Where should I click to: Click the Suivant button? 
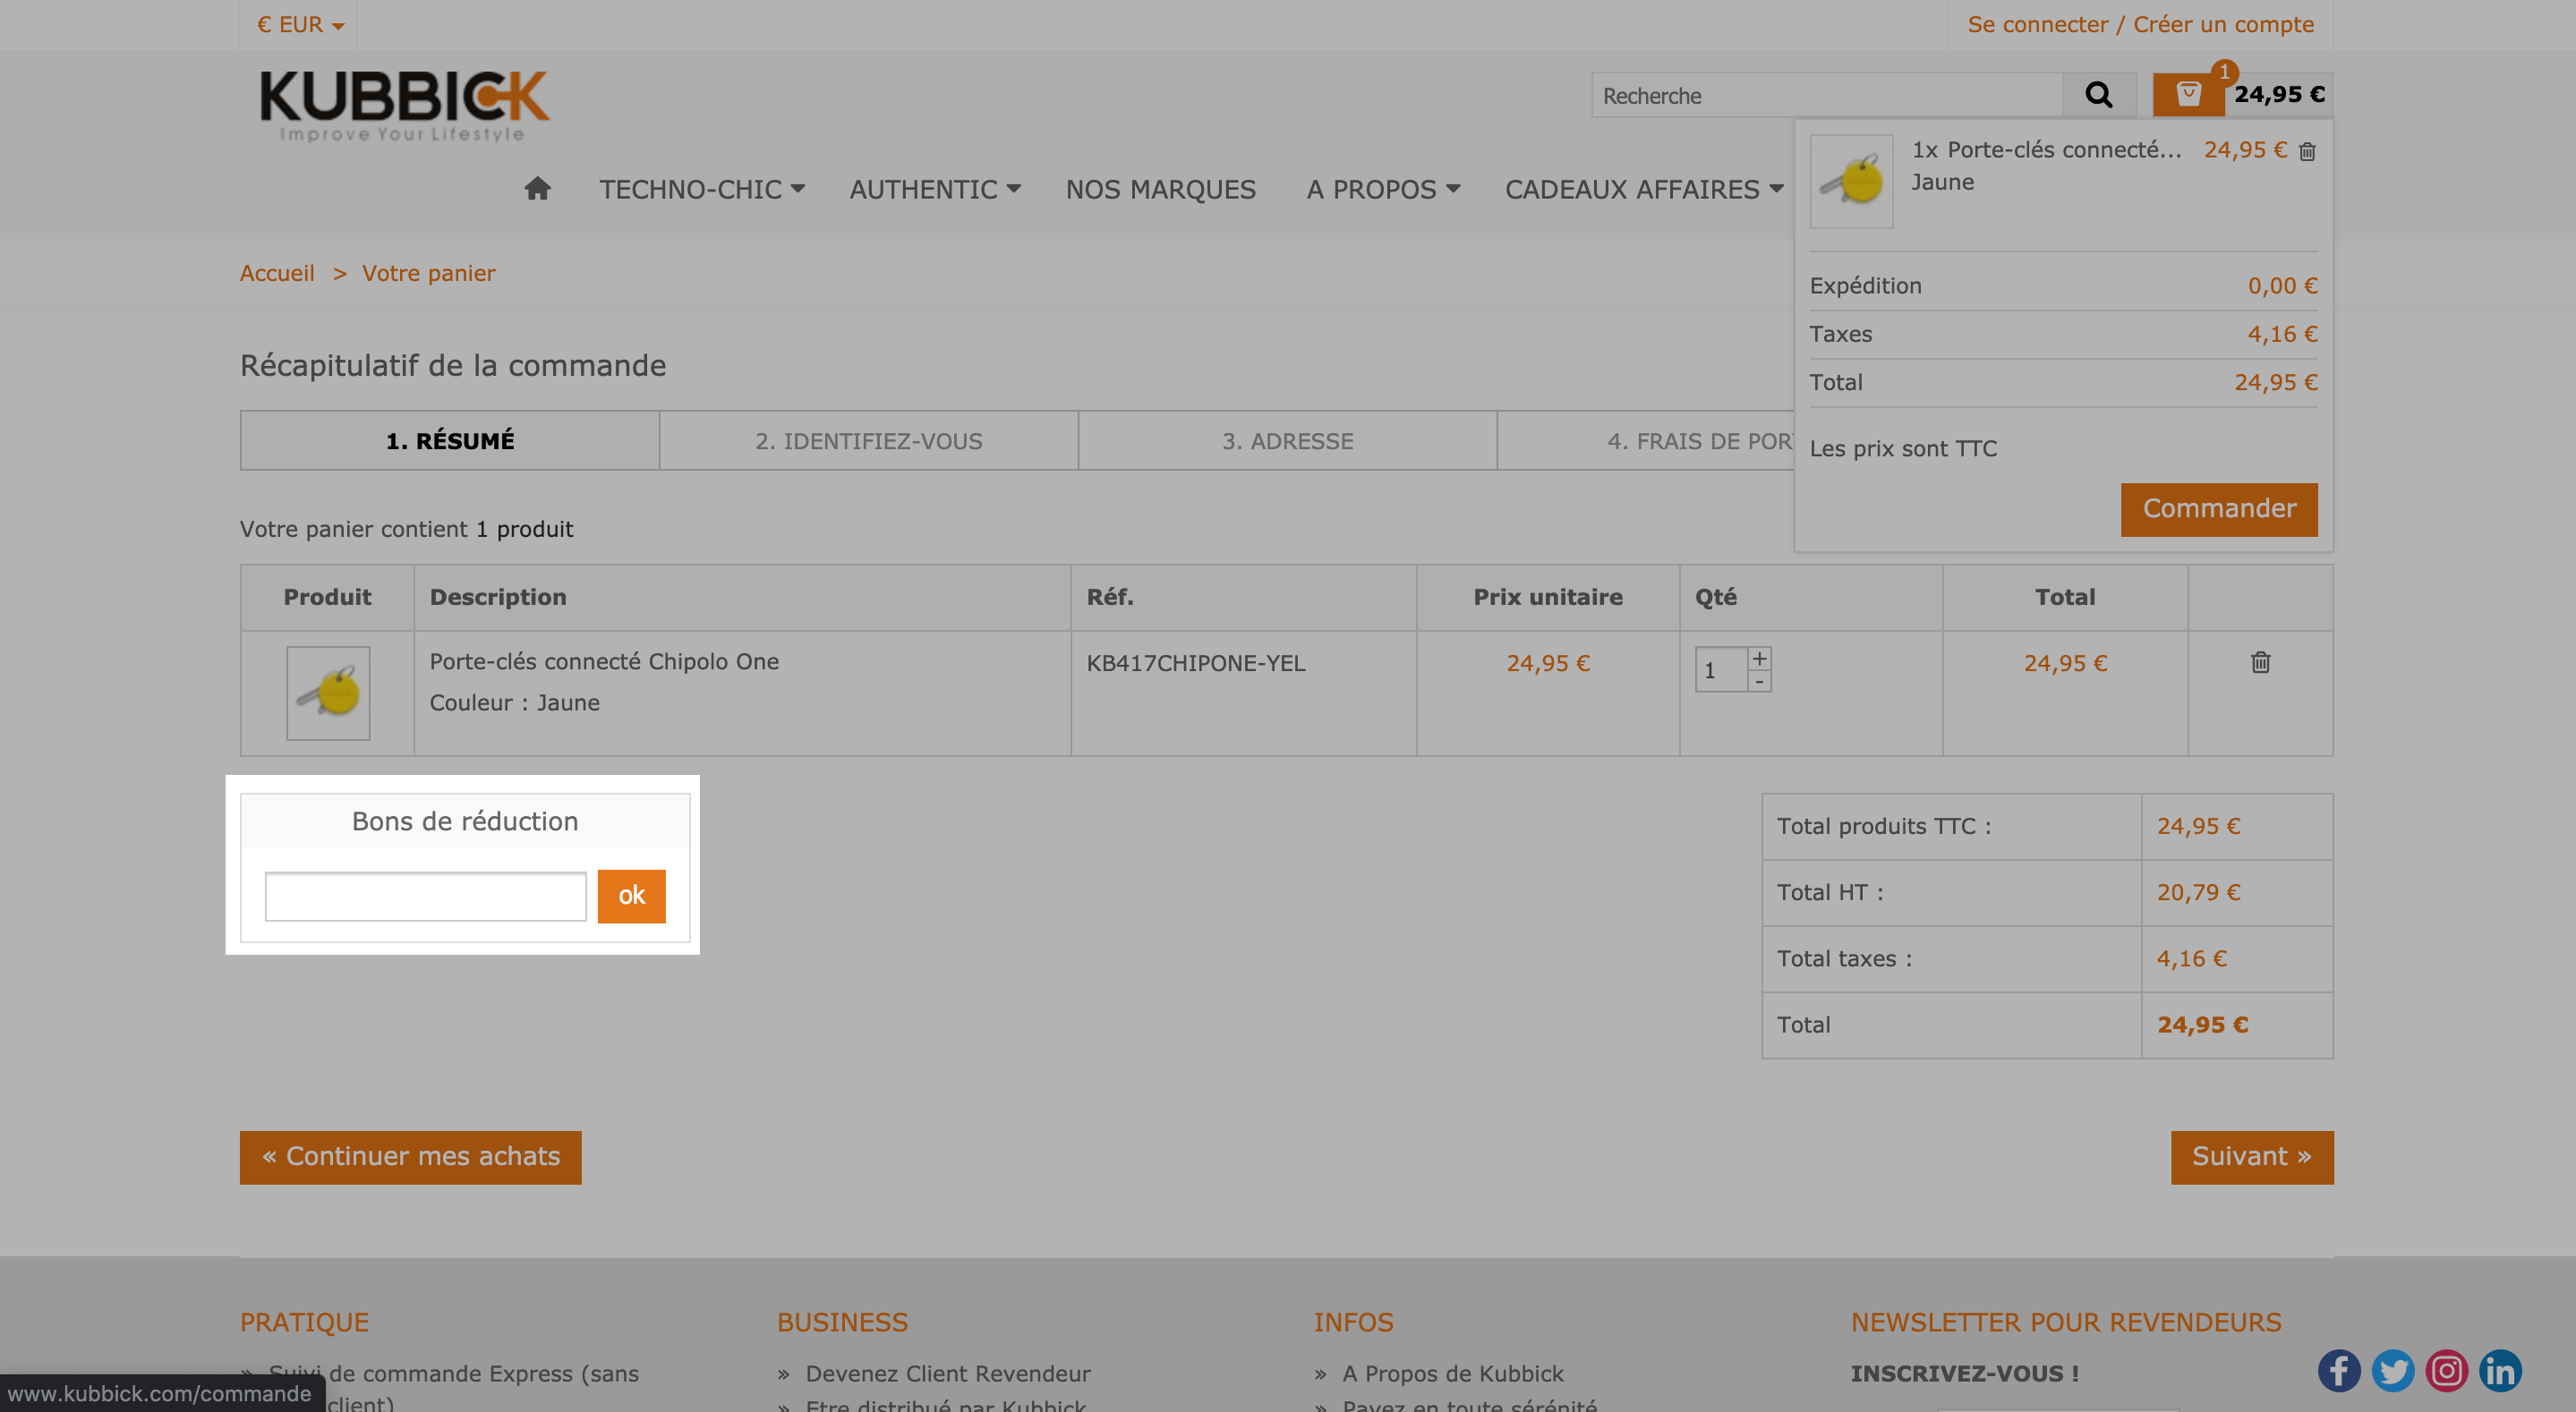click(2252, 1157)
